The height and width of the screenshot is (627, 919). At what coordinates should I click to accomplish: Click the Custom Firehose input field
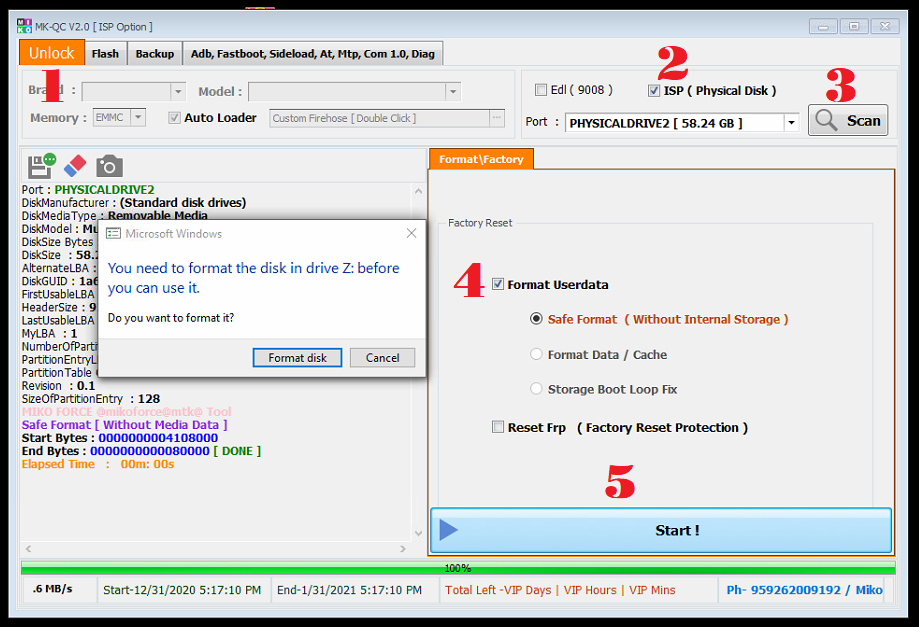(x=379, y=118)
